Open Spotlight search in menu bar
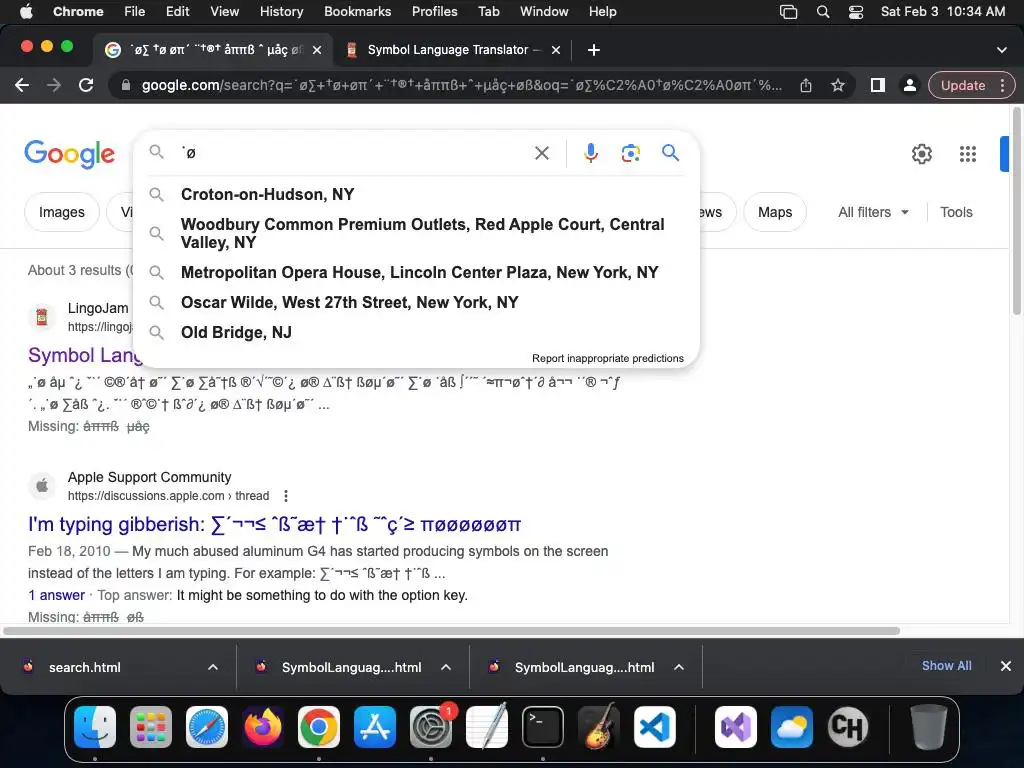 pyautogui.click(x=823, y=12)
